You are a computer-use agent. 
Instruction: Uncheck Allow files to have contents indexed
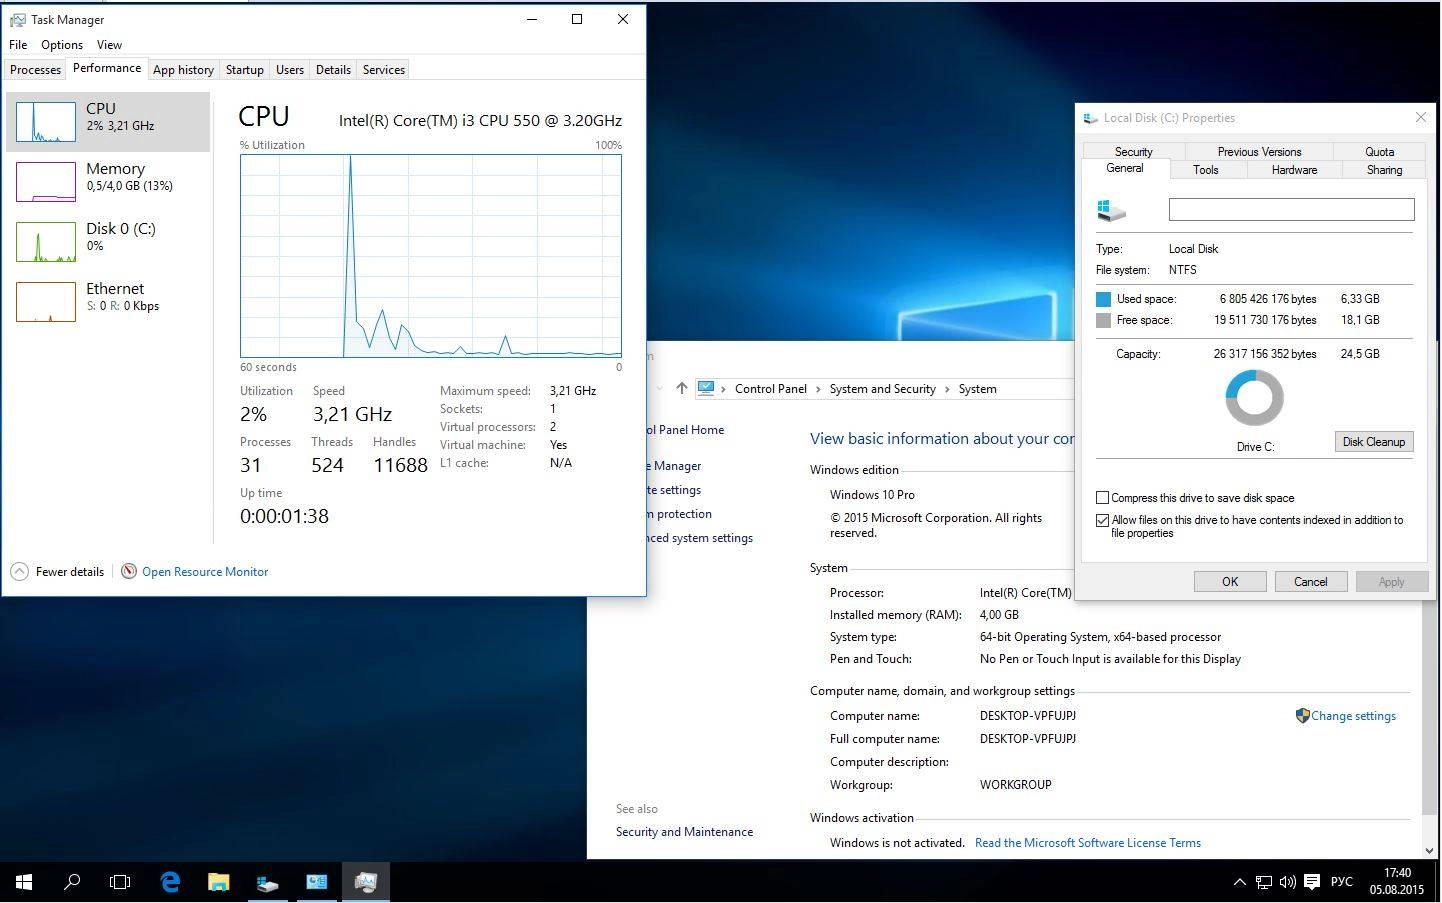pyautogui.click(x=1102, y=520)
